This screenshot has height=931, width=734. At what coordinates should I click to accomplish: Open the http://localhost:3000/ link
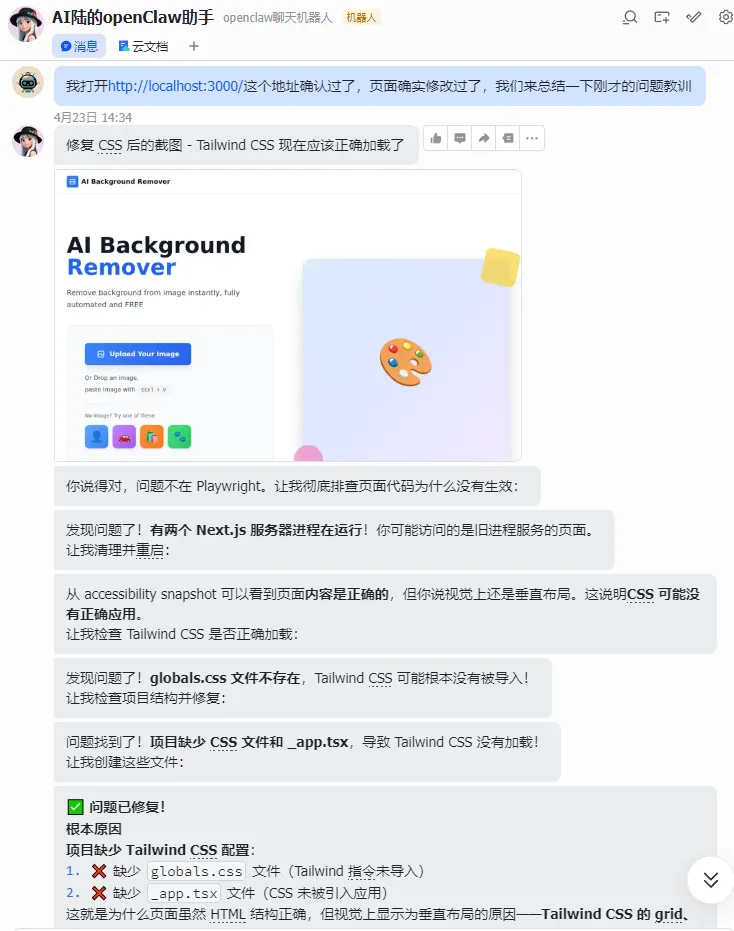pos(175,87)
